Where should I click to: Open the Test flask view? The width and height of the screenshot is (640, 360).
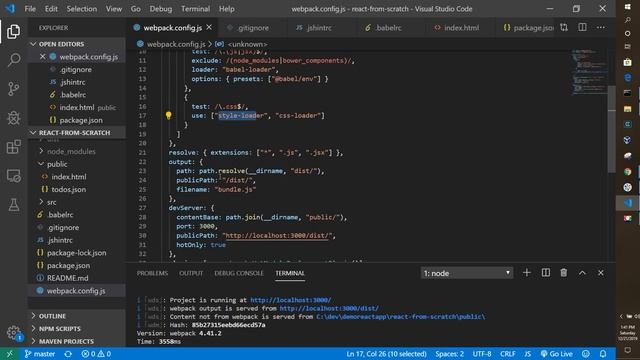tap(13, 205)
